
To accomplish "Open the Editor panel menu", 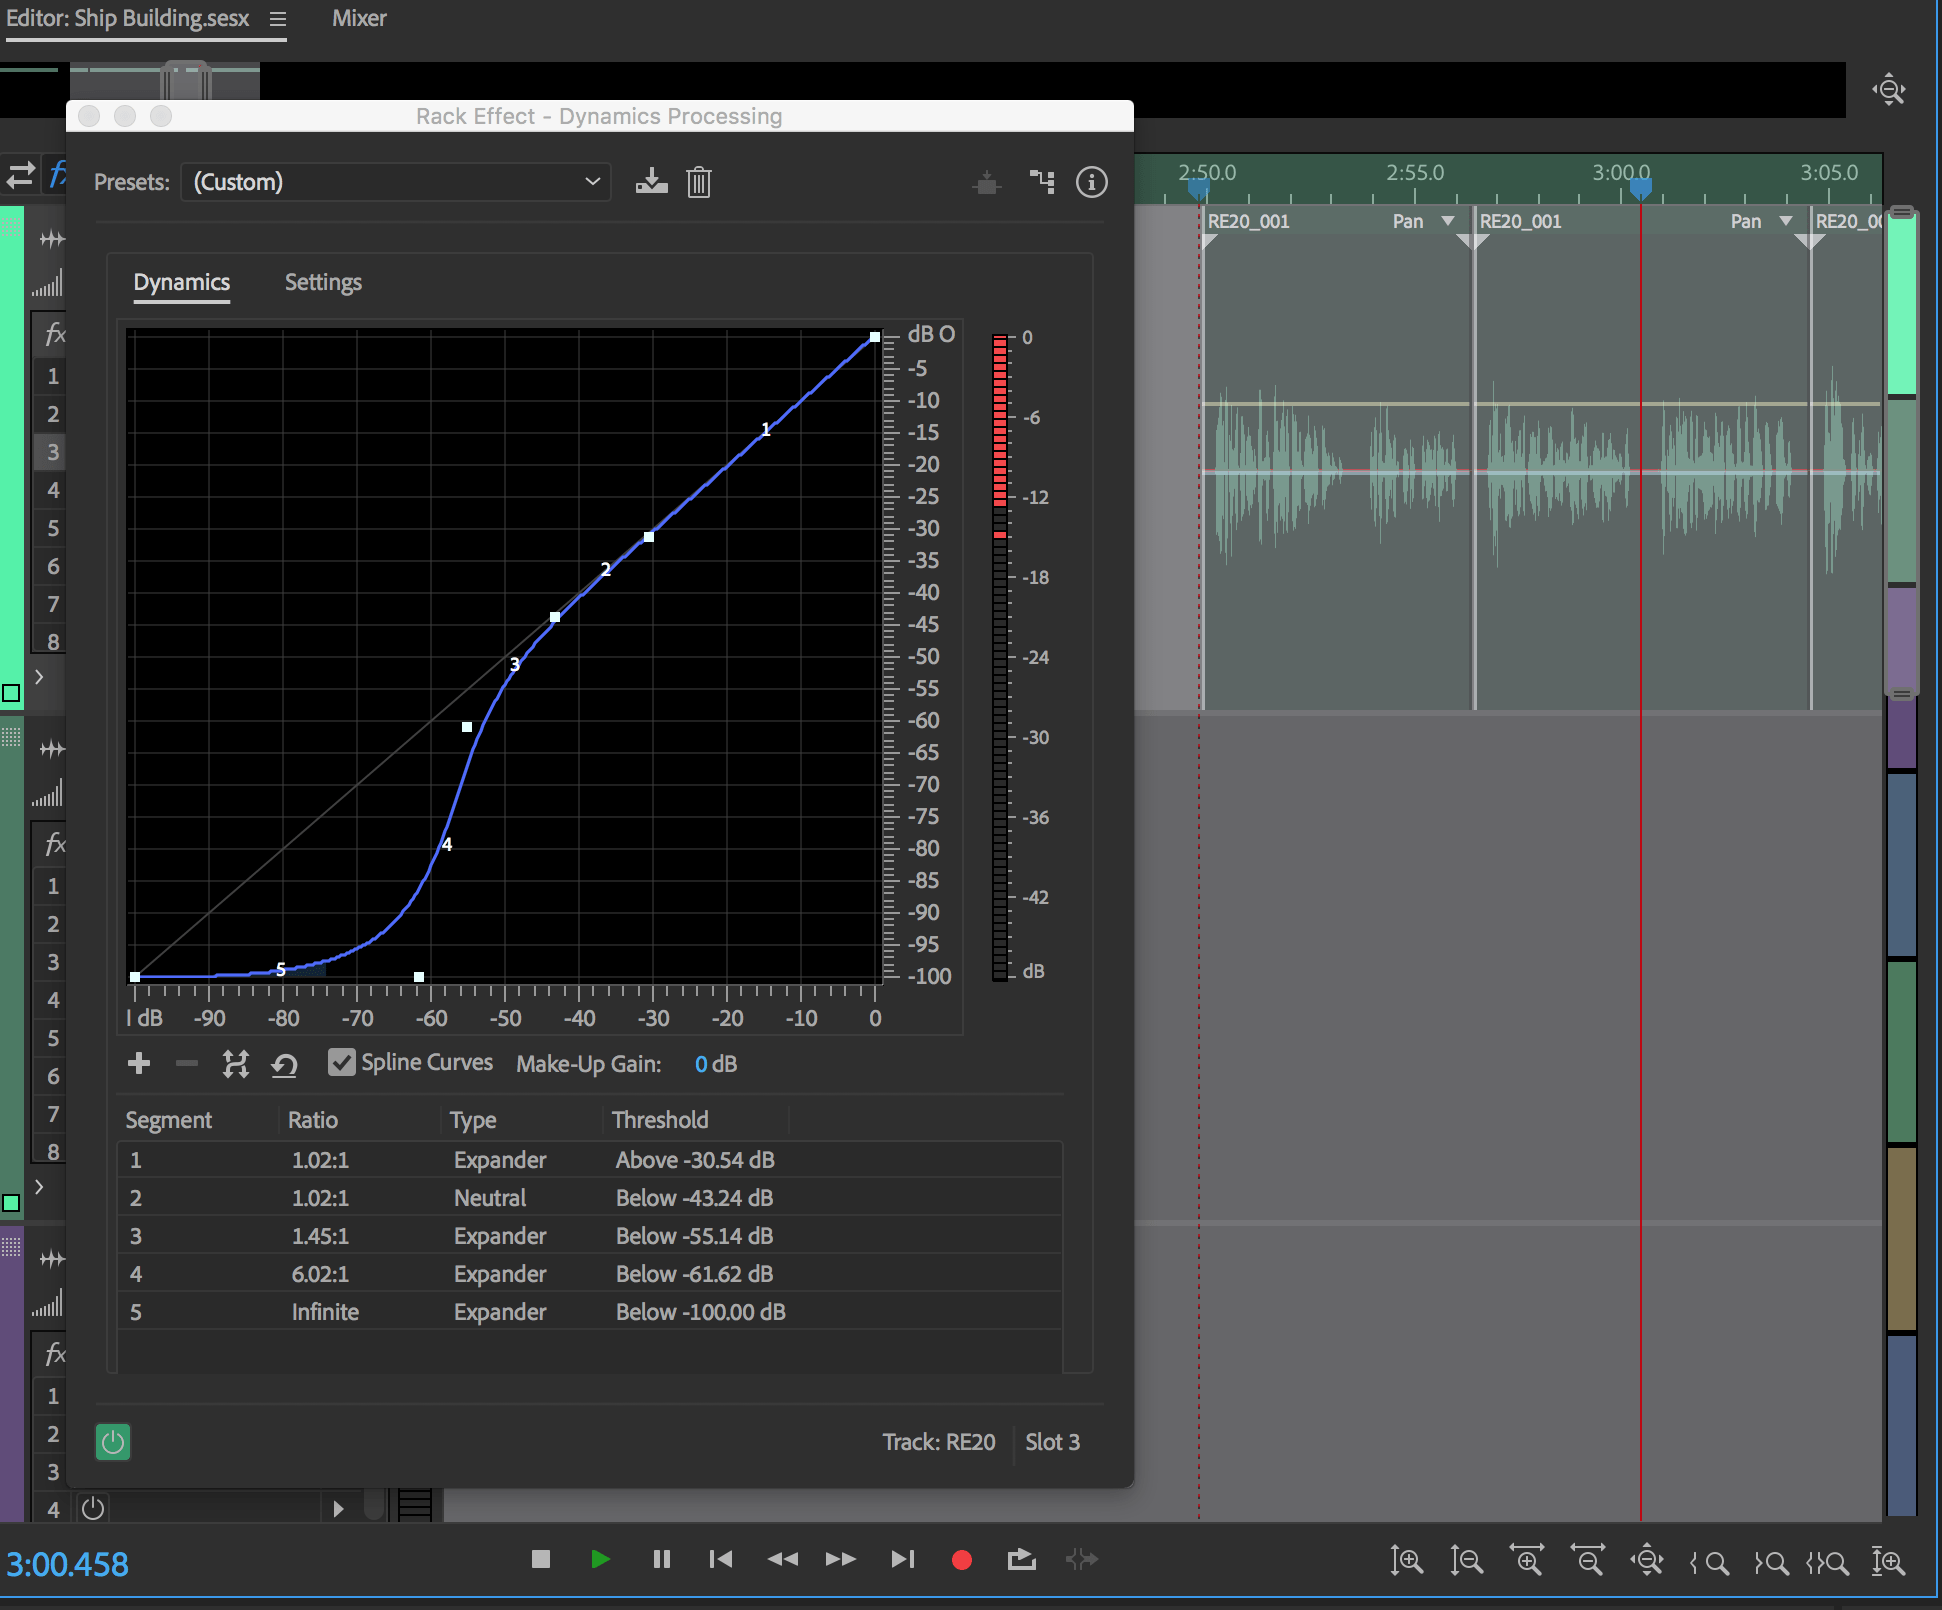I will 277,17.
